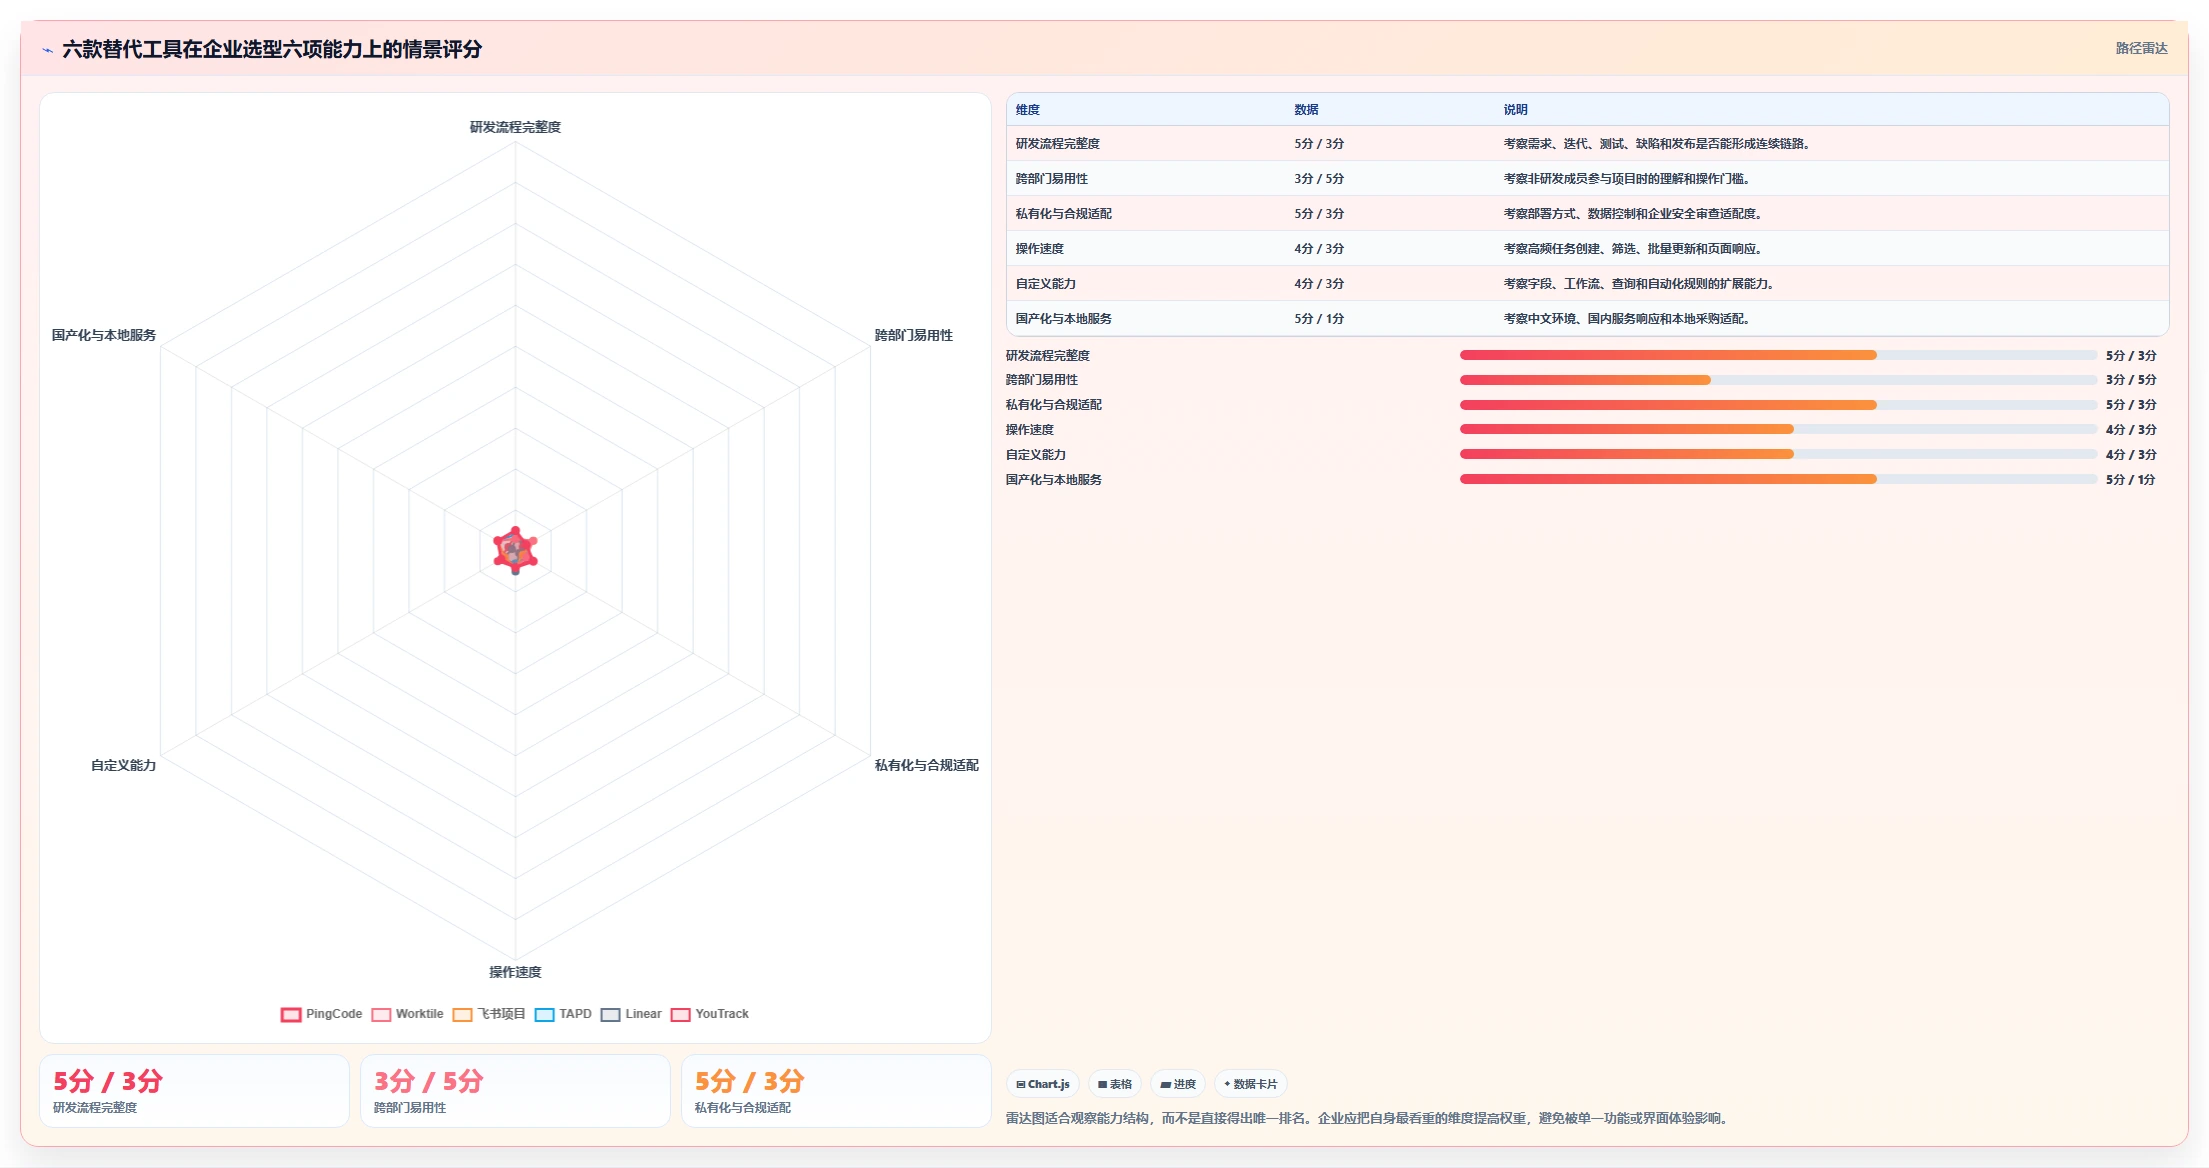
Task: Toggle the PingCode legend series
Action: pyautogui.click(x=321, y=1014)
